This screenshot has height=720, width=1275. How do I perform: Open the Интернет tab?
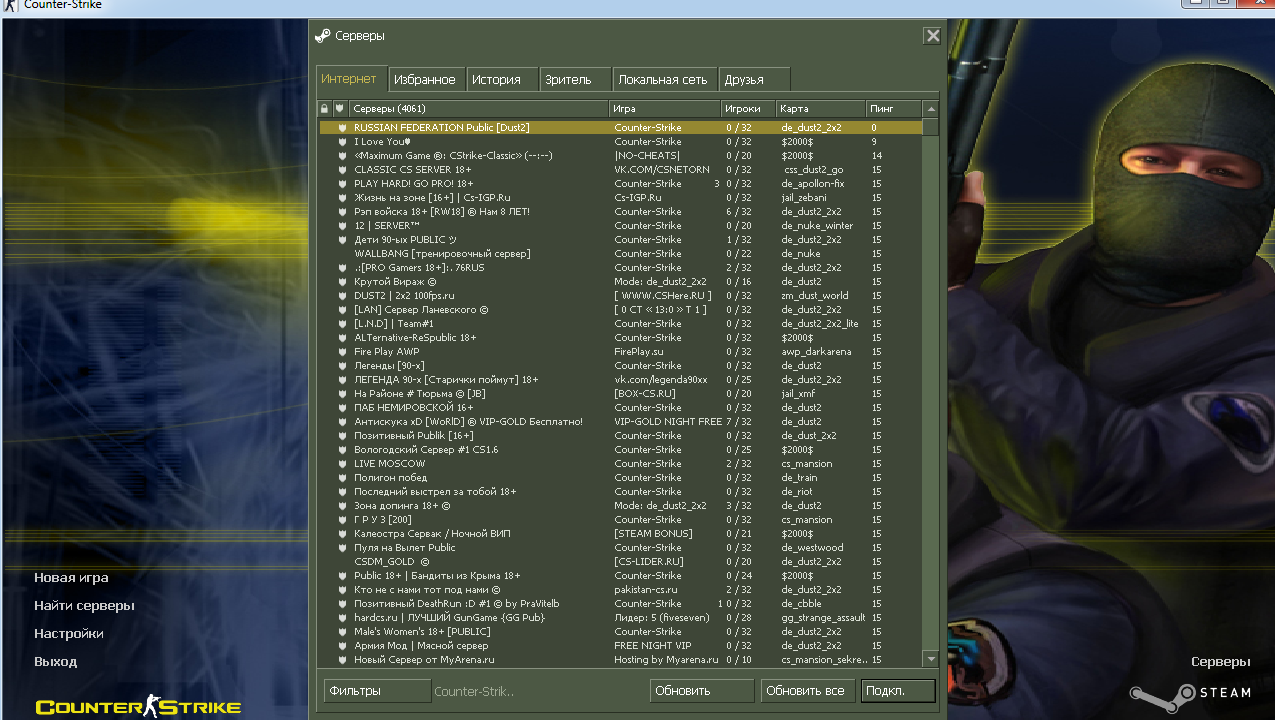pos(349,79)
